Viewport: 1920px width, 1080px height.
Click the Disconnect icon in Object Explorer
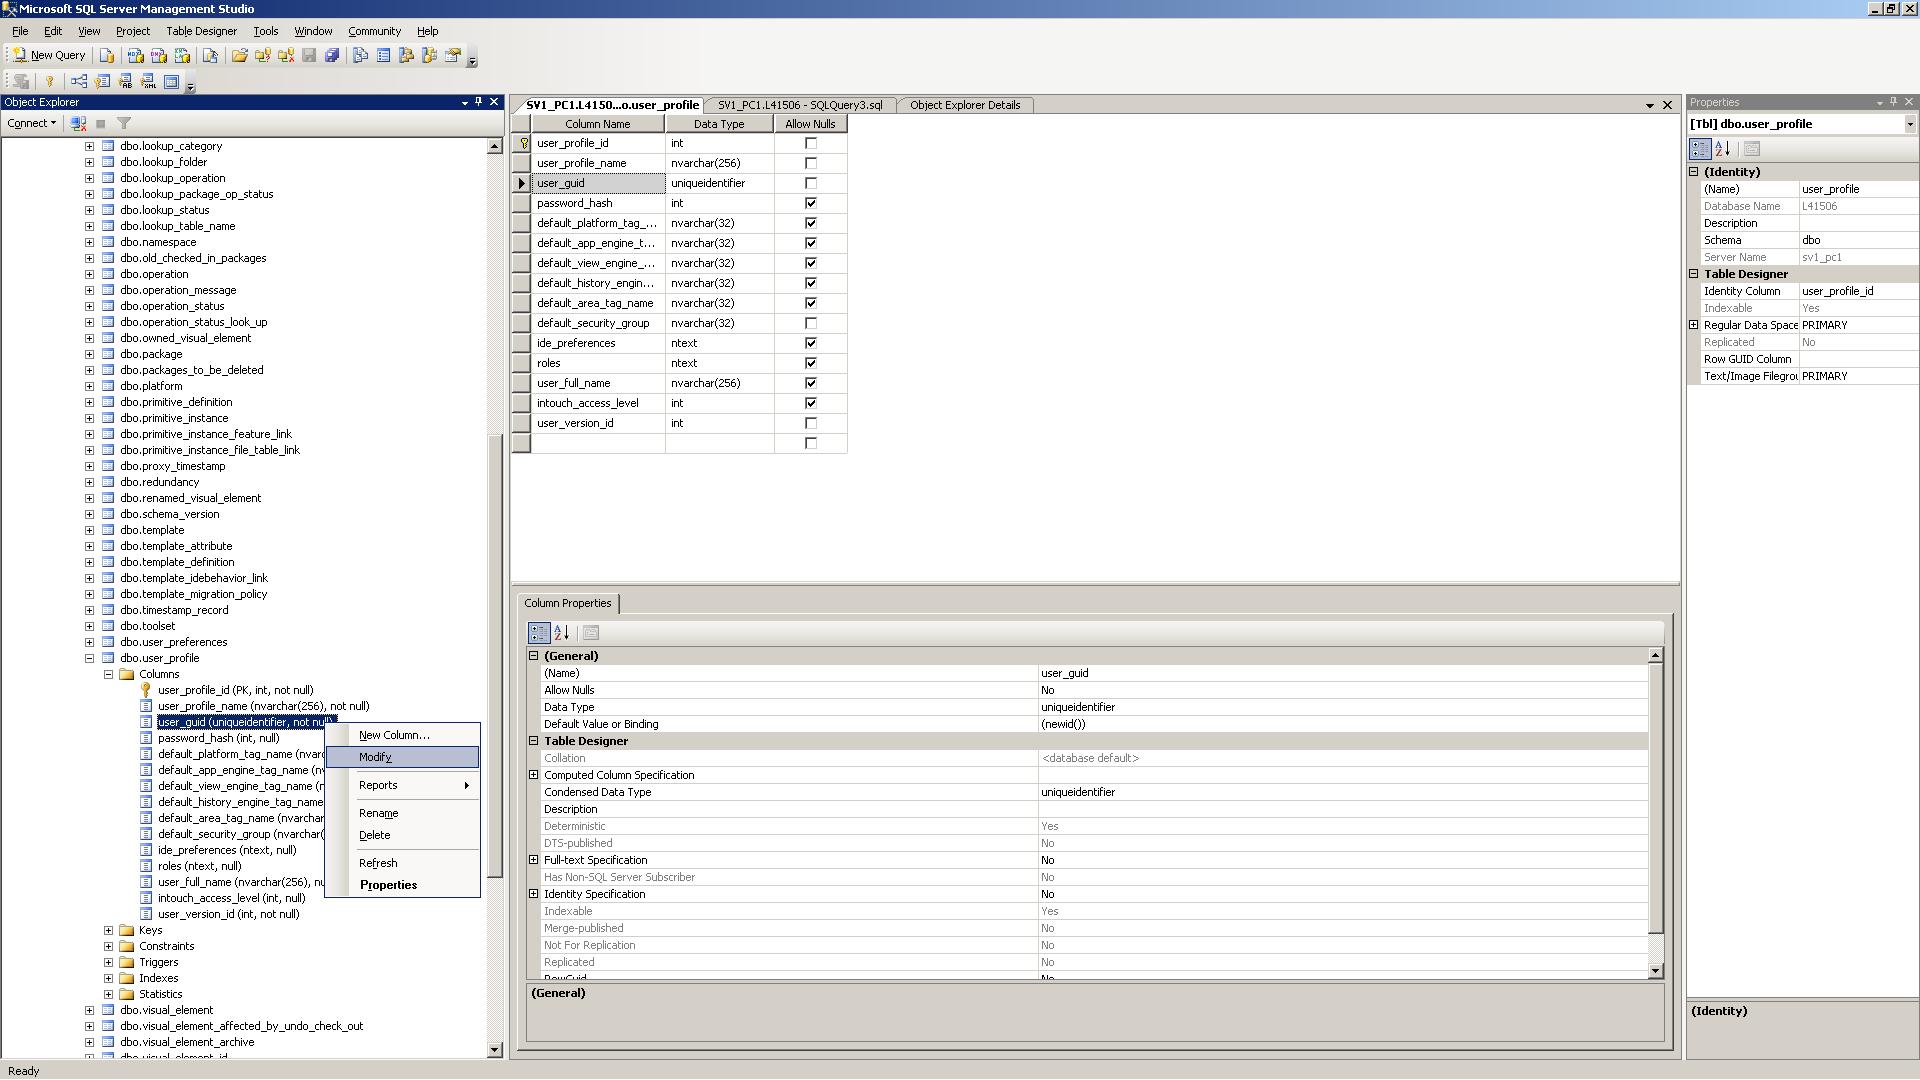pyautogui.click(x=78, y=123)
